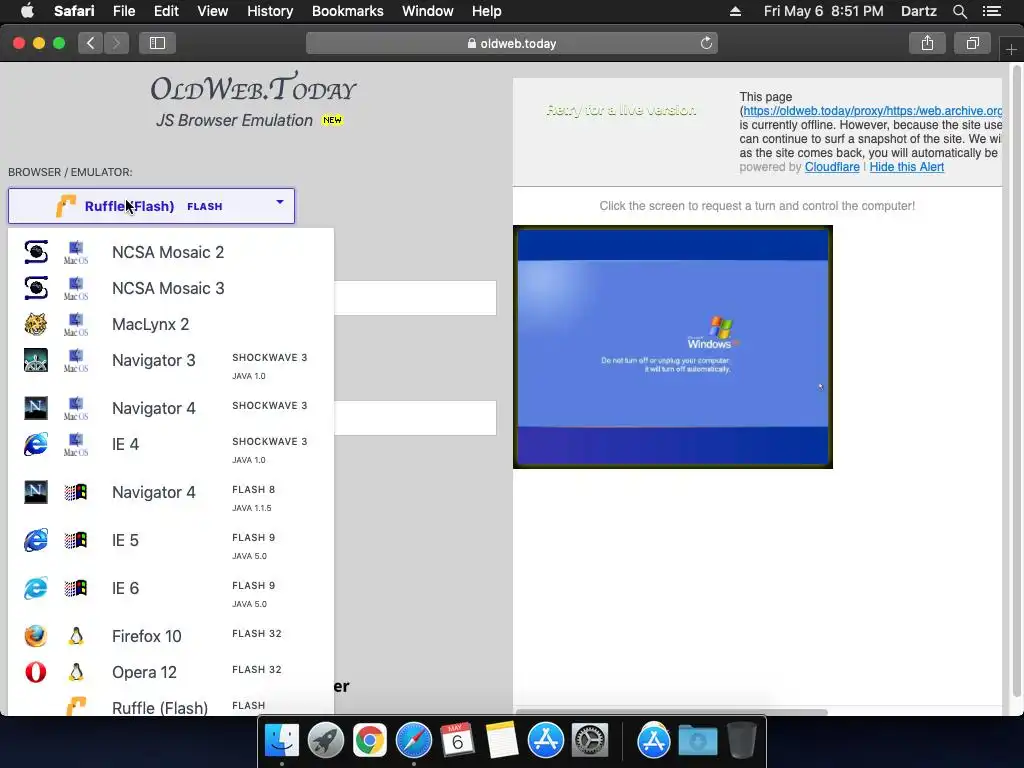
Task: Open the Browser / Emulator dropdown
Action: [151, 206]
